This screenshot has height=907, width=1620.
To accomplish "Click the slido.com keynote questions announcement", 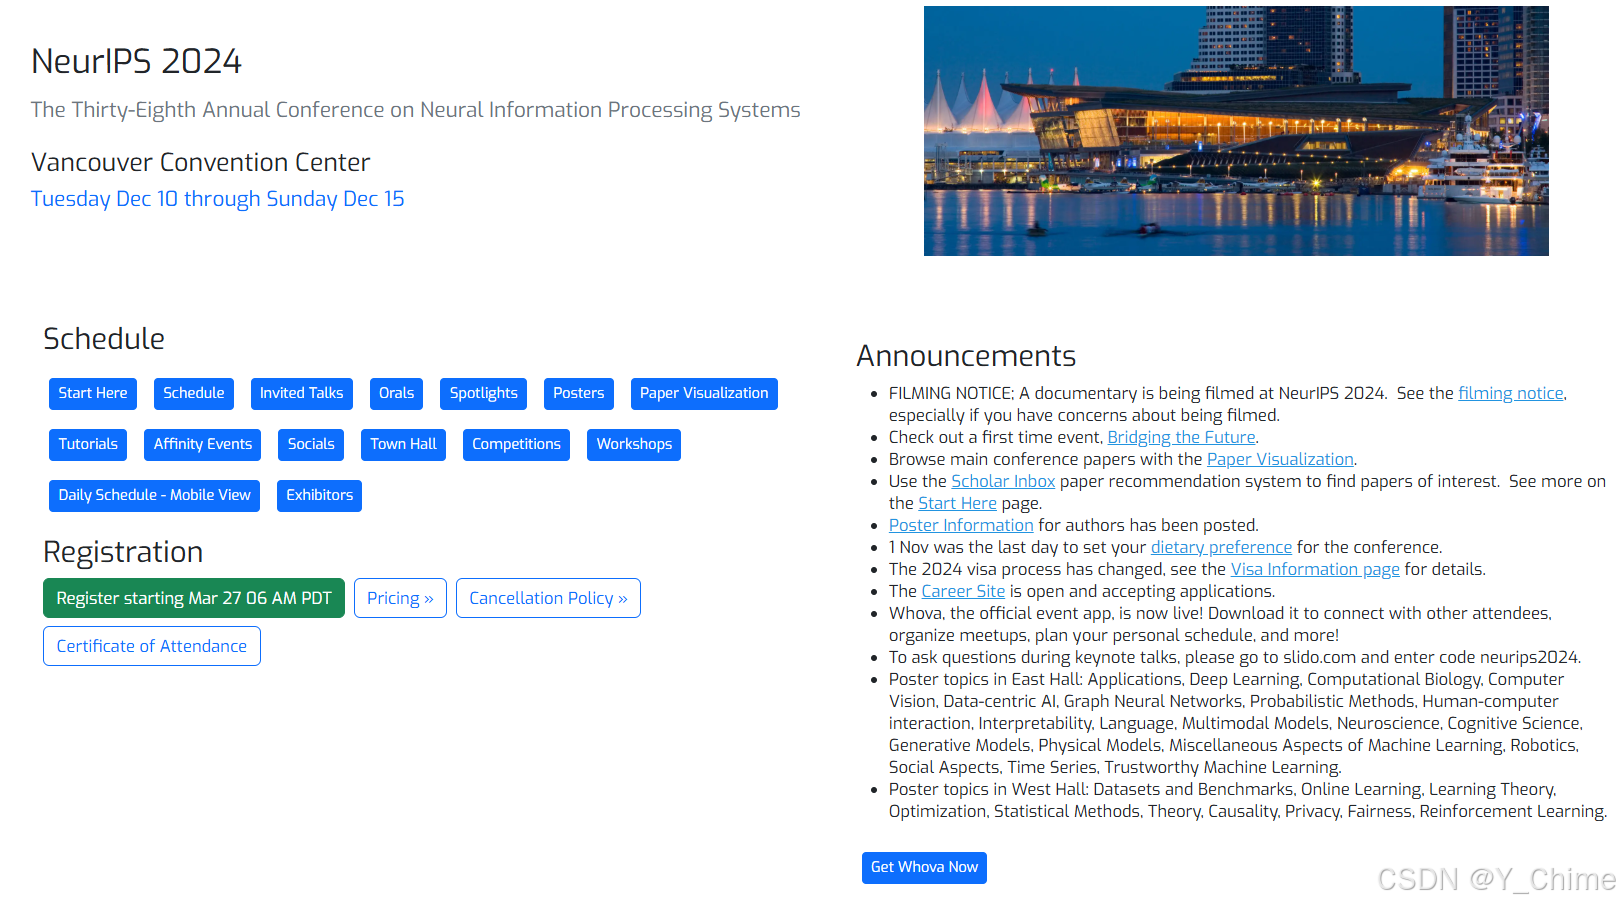I will 1235,657.
